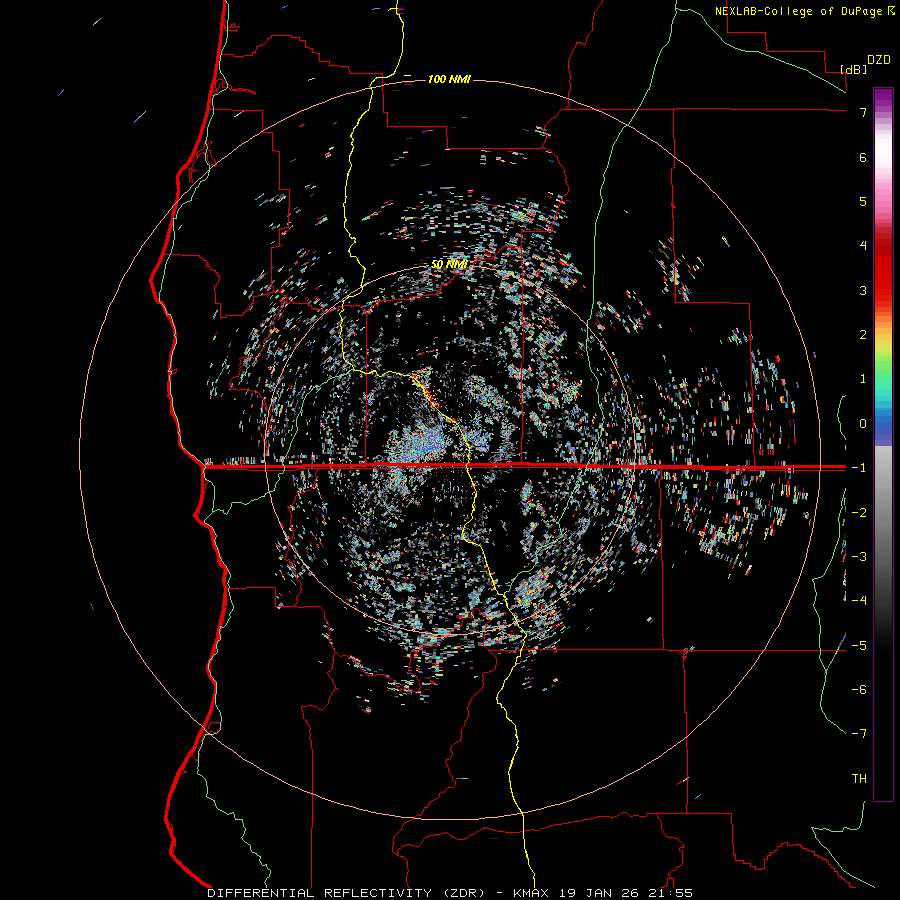Click the color scale value -6
The width and height of the screenshot is (900, 900).
coord(859,689)
